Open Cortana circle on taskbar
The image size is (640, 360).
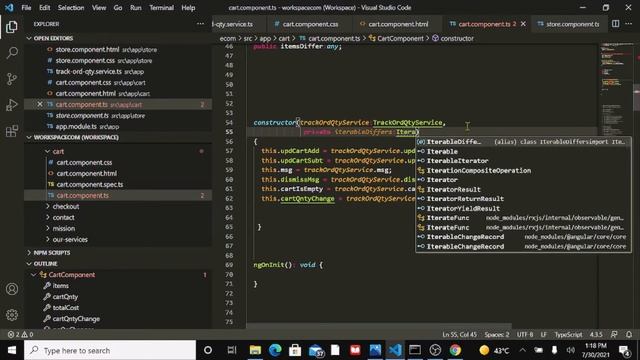pyautogui.click(x=208, y=350)
